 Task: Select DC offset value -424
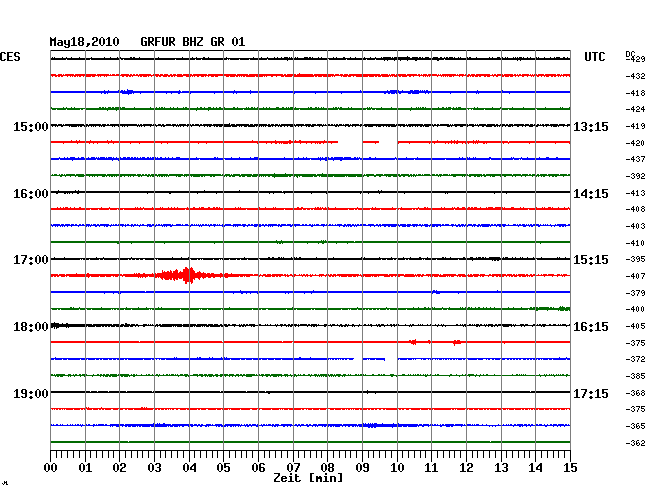click(x=635, y=109)
